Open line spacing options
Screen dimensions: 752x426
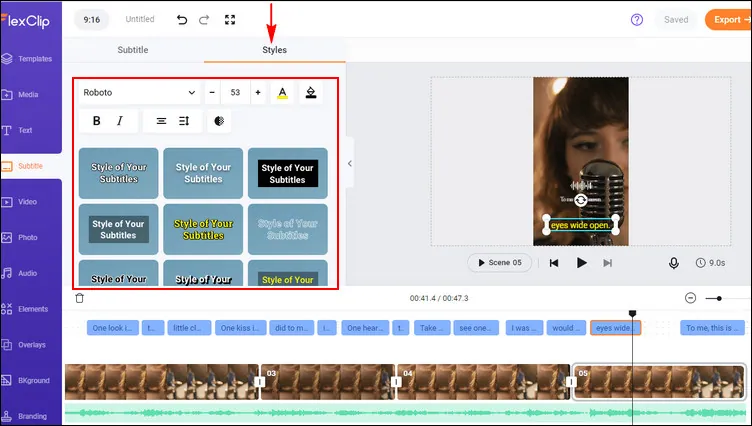(x=184, y=121)
